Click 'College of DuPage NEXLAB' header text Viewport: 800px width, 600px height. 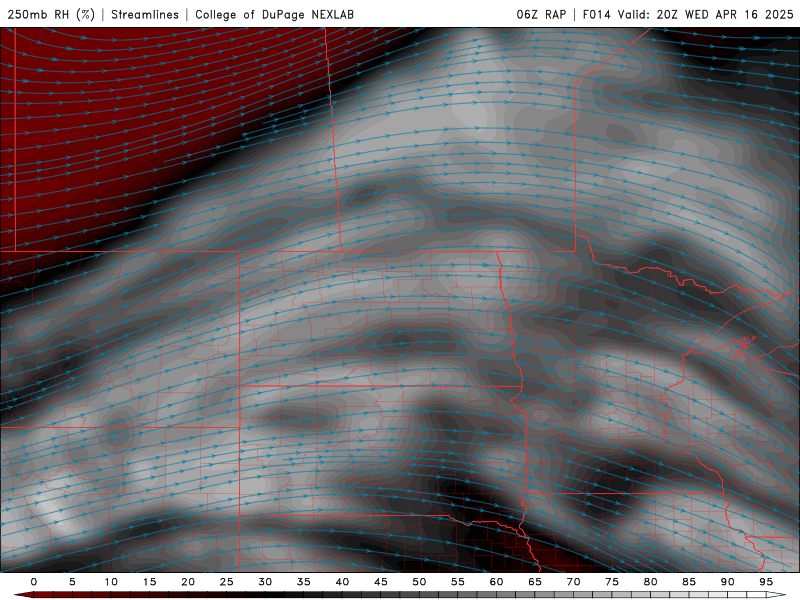click(x=274, y=14)
